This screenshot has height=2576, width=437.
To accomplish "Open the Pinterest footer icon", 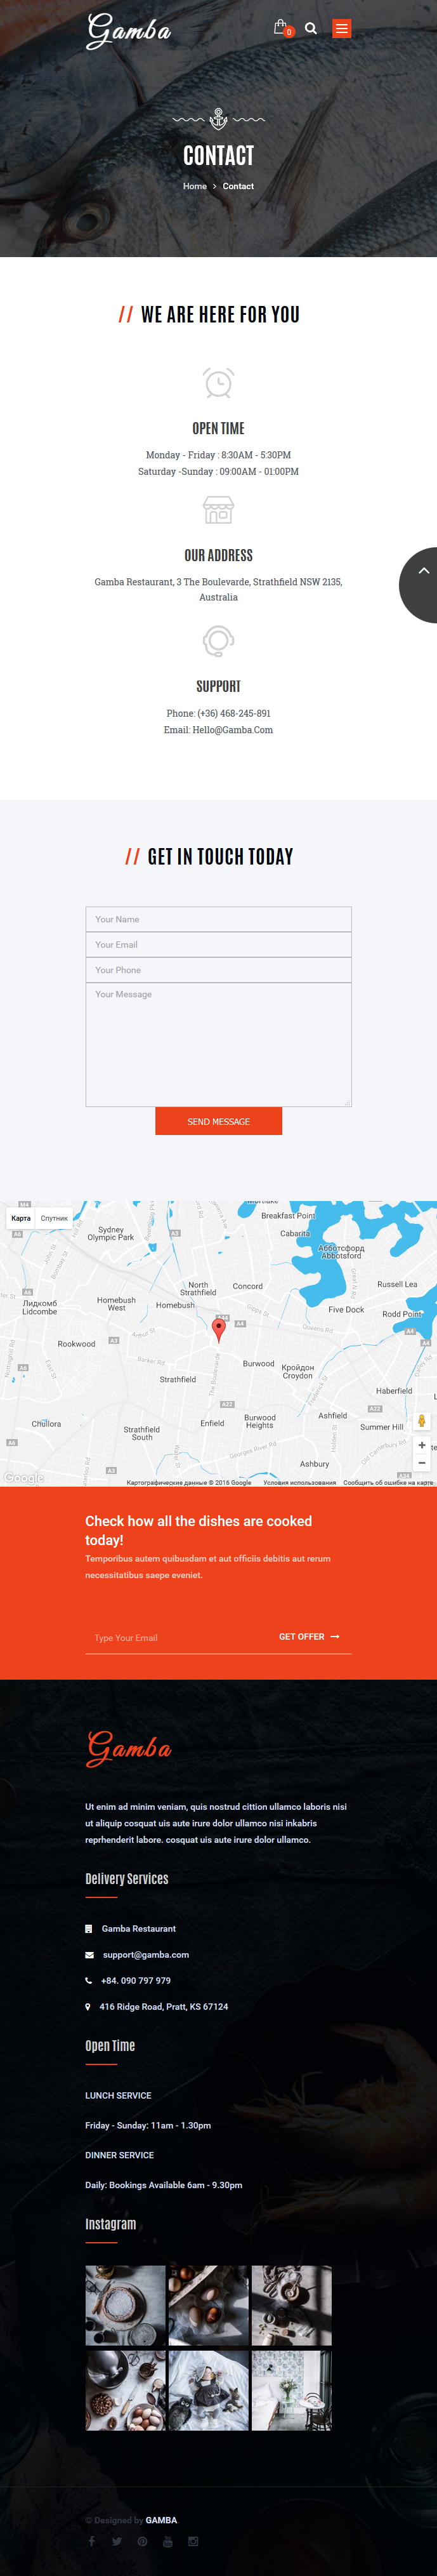I will click(142, 2541).
